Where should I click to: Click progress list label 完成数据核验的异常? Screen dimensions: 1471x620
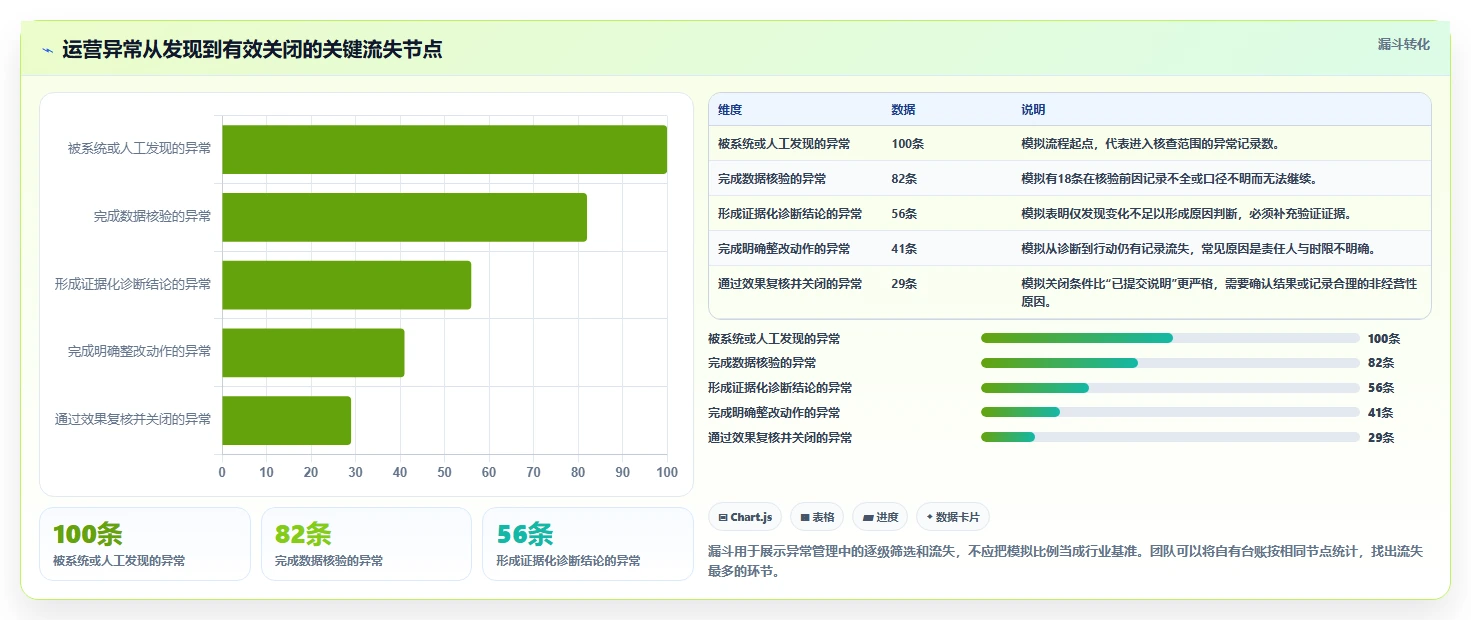(x=762, y=363)
